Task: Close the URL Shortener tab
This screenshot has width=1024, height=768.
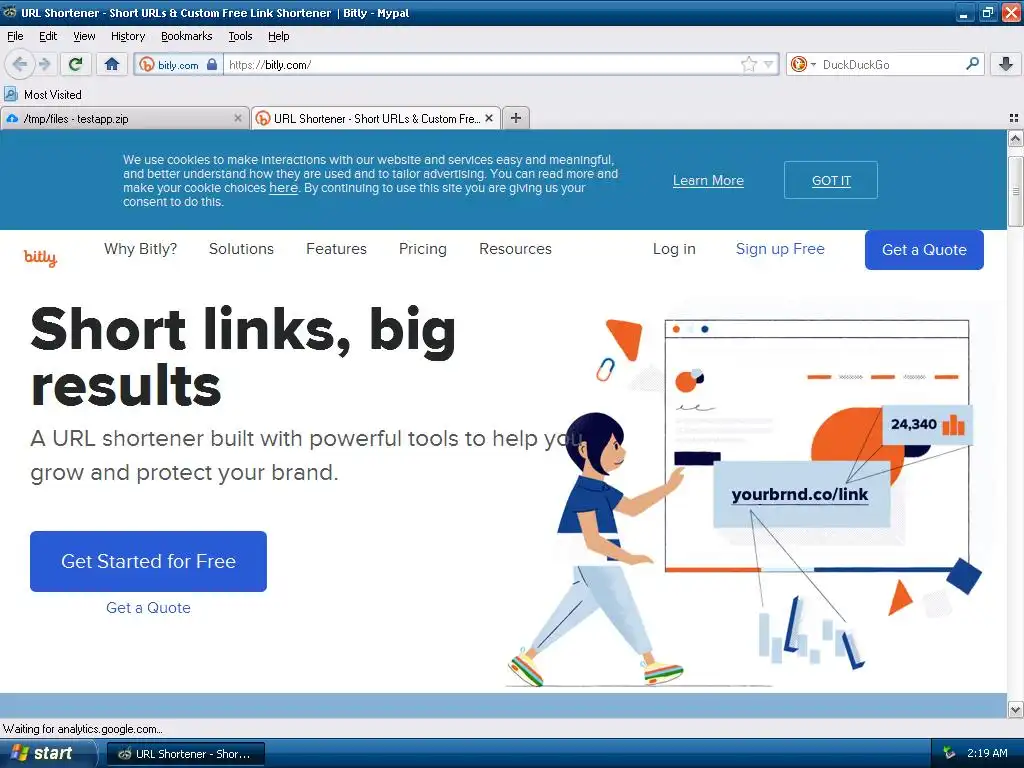Action: (x=489, y=118)
